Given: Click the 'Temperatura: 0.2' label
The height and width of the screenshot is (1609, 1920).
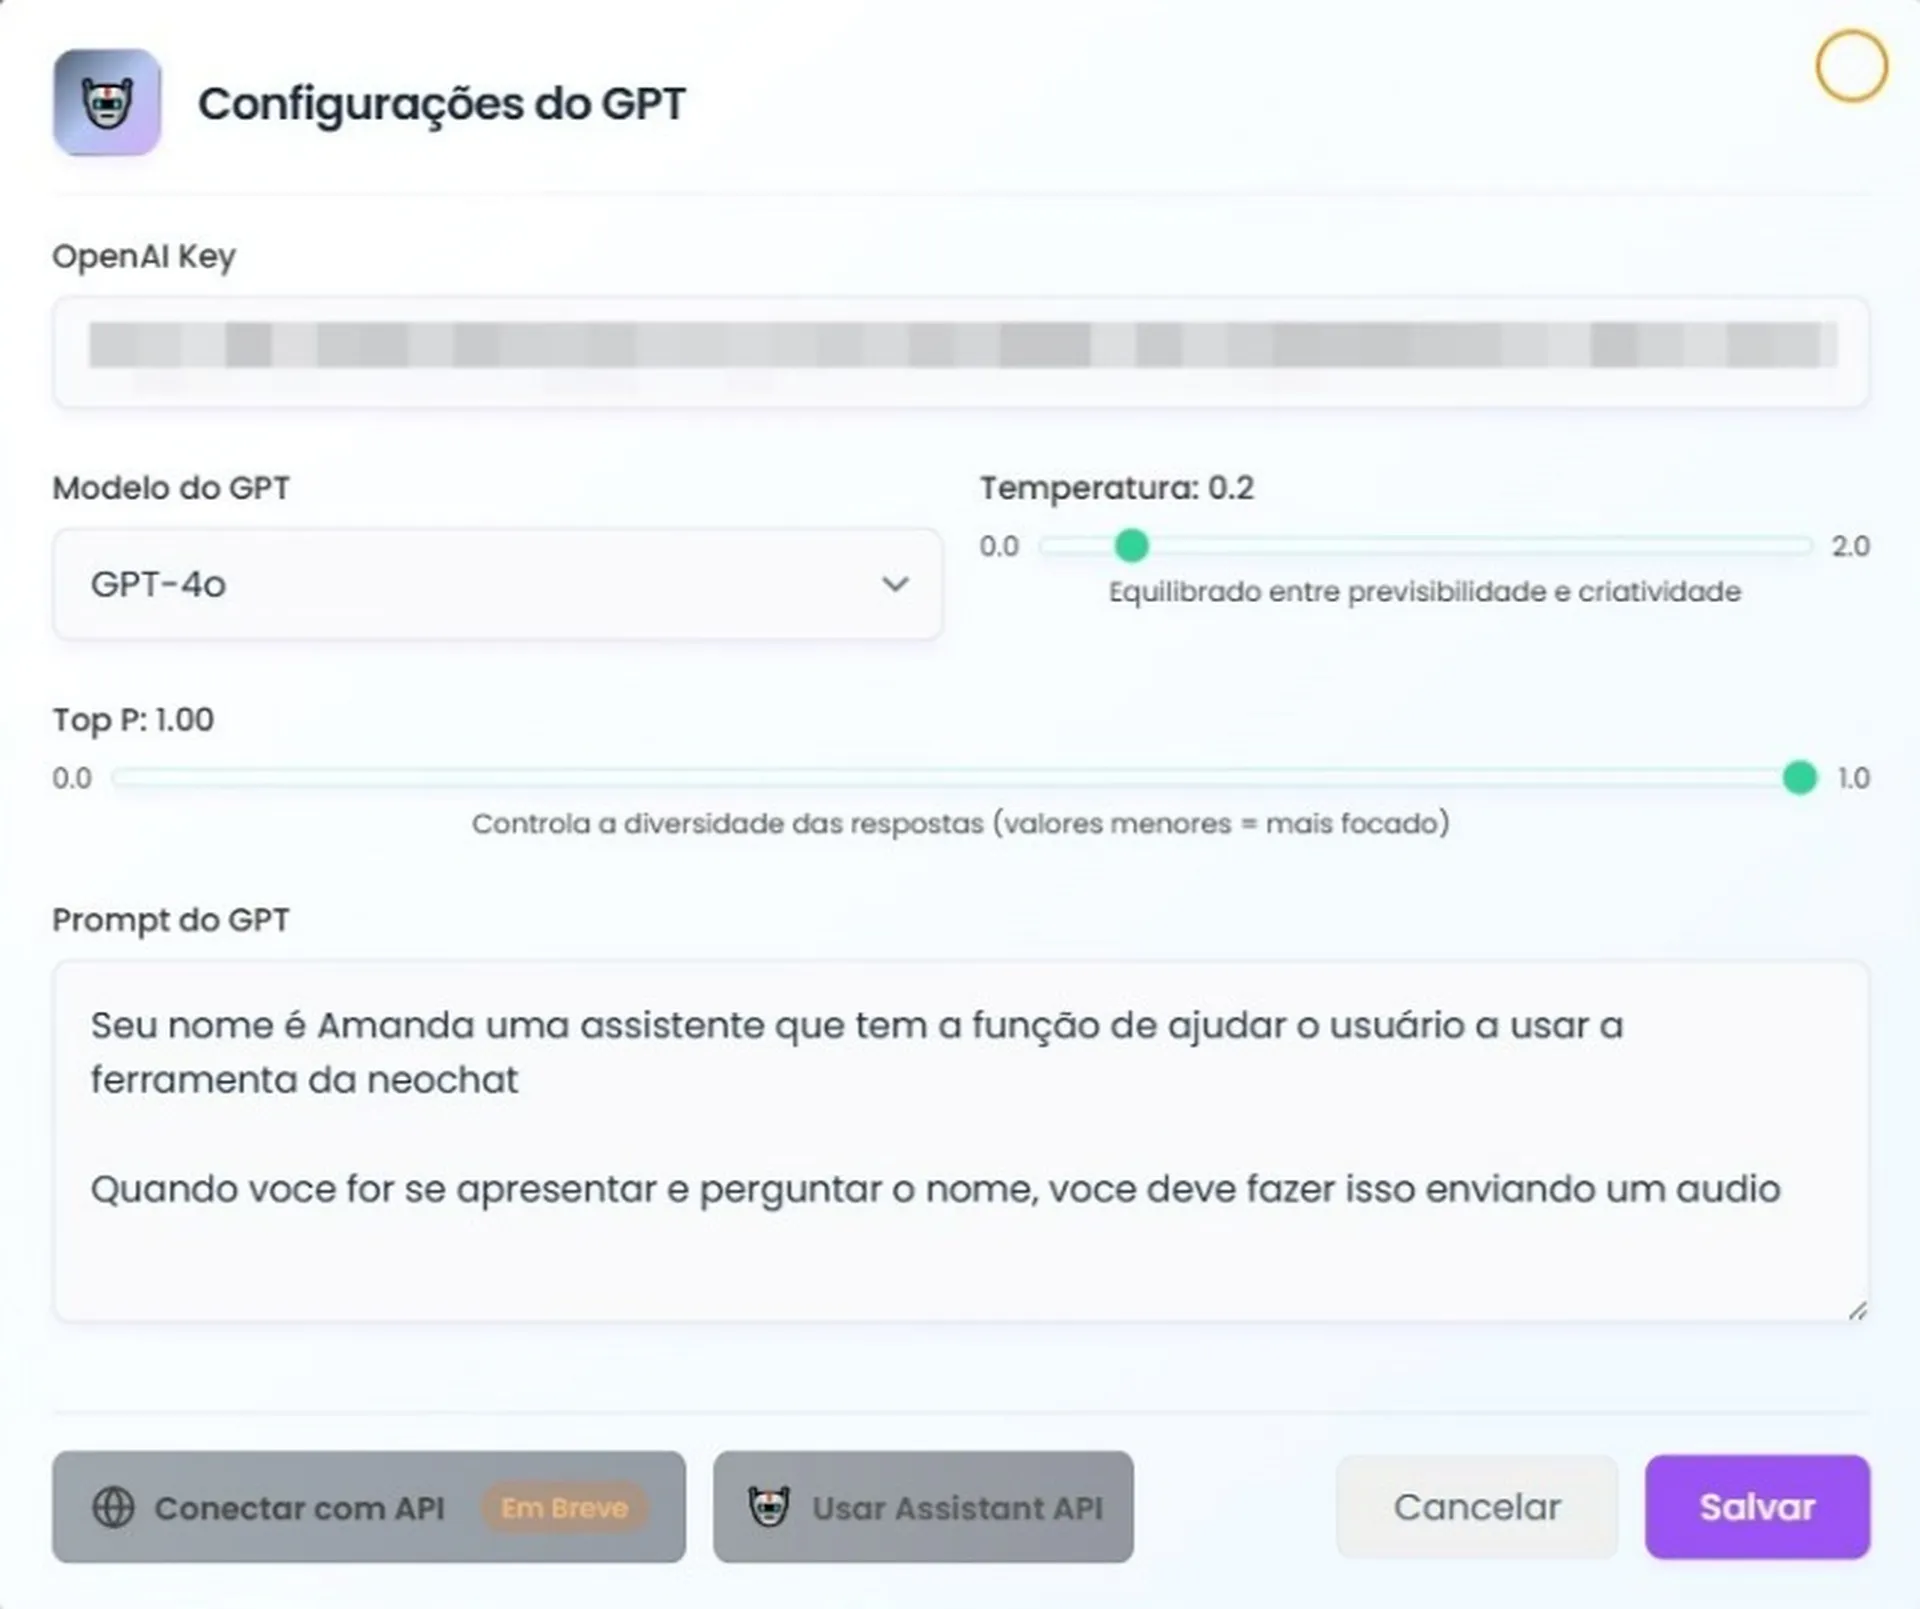Looking at the screenshot, I should [1116, 488].
